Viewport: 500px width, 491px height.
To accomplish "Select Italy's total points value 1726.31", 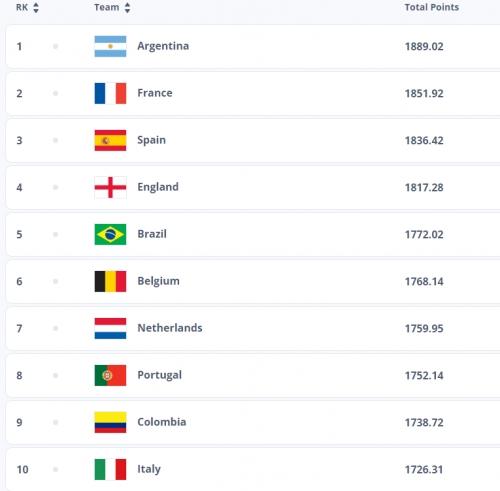I will pos(424,470).
